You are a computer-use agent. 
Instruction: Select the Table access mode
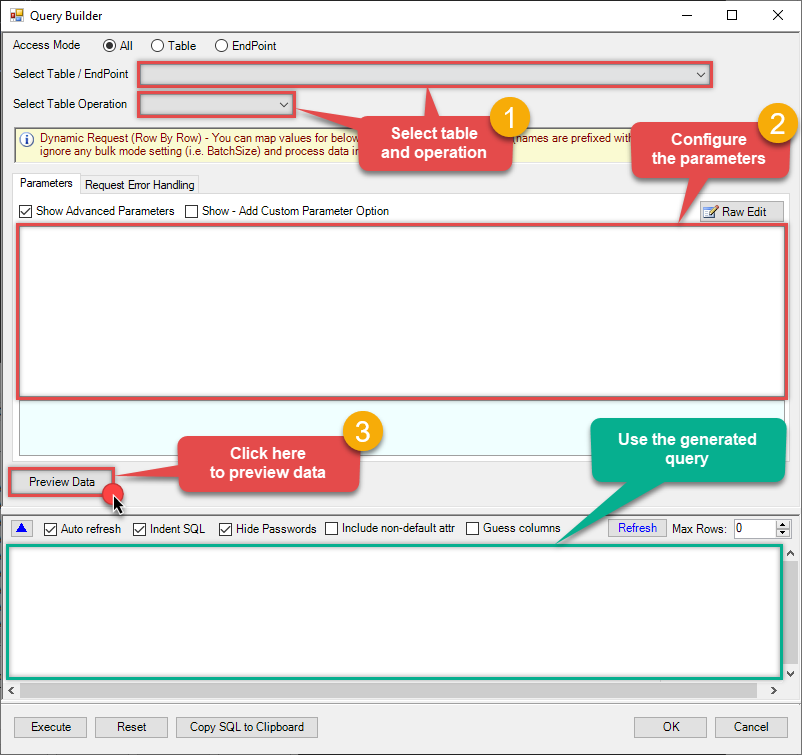pyautogui.click(x=157, y=46)
